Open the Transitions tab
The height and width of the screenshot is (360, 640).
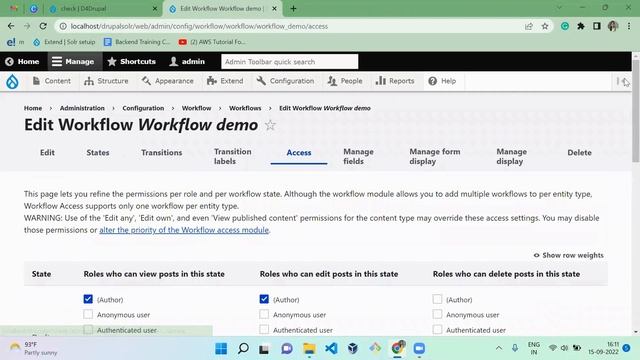162,153
